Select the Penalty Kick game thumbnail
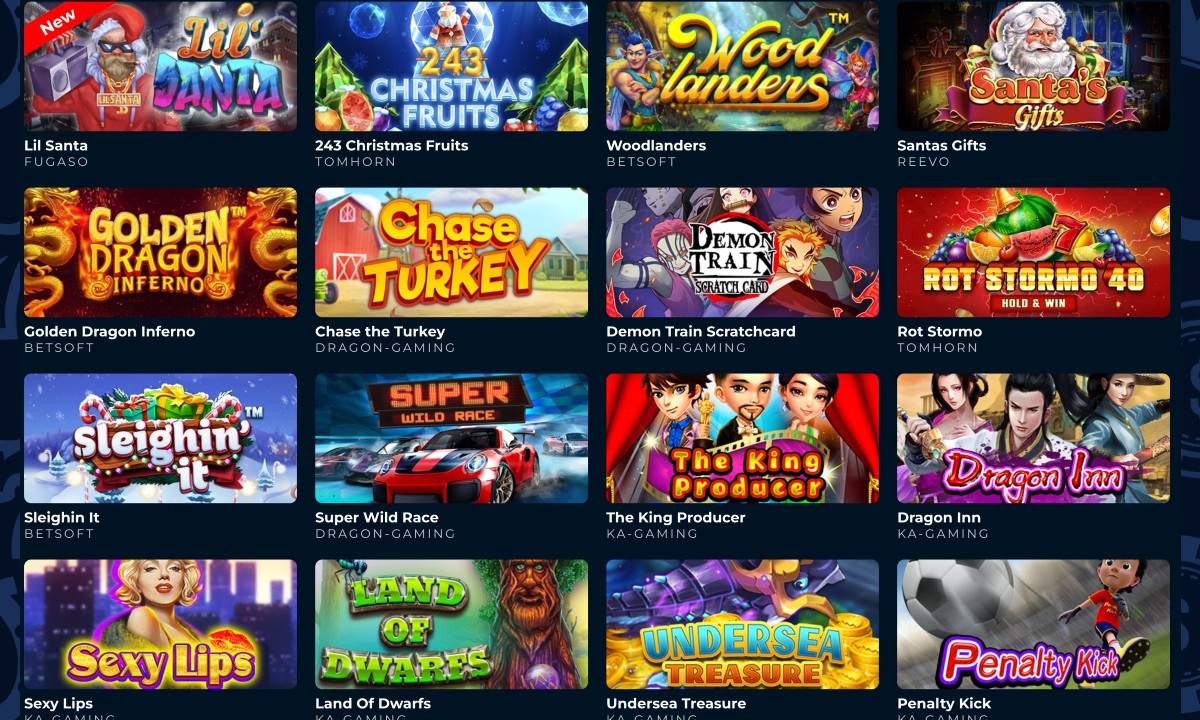This screenshot has width=1200, height=720. click(1033, 624)
